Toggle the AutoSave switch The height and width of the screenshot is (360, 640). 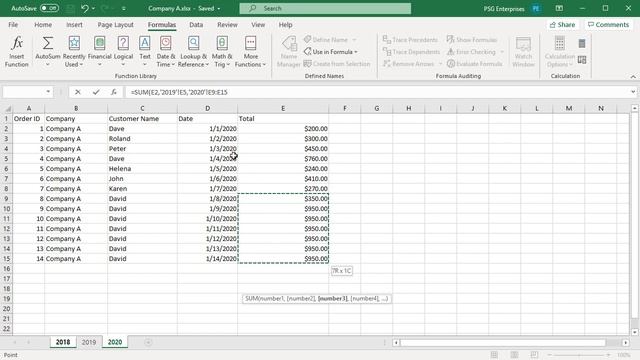[x=50, y=8]
